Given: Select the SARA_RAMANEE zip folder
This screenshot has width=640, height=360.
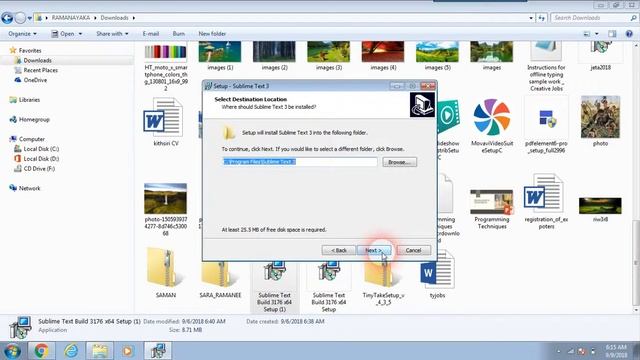Looking at the screenshot, I should click(x=220, y=278).
